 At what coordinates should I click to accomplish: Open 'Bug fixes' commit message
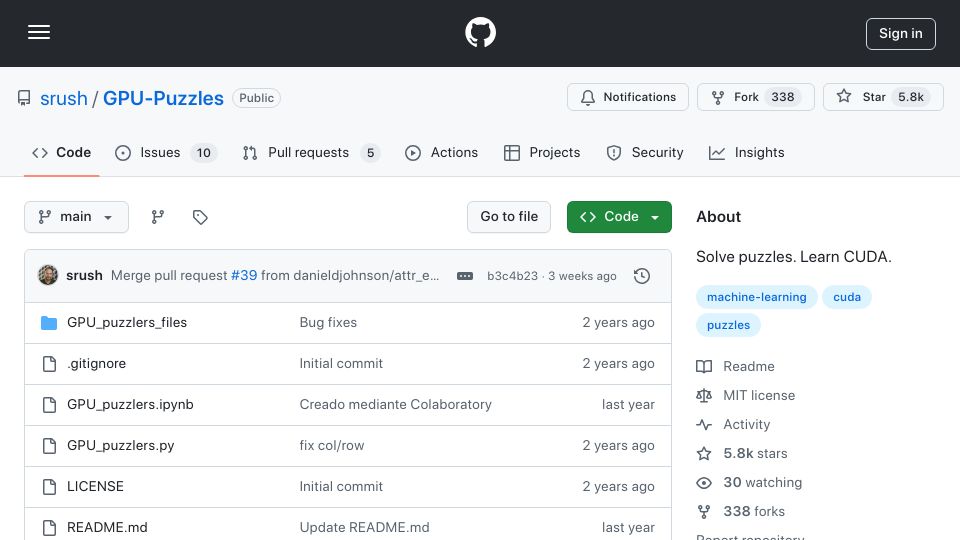(x=328, y=323)
